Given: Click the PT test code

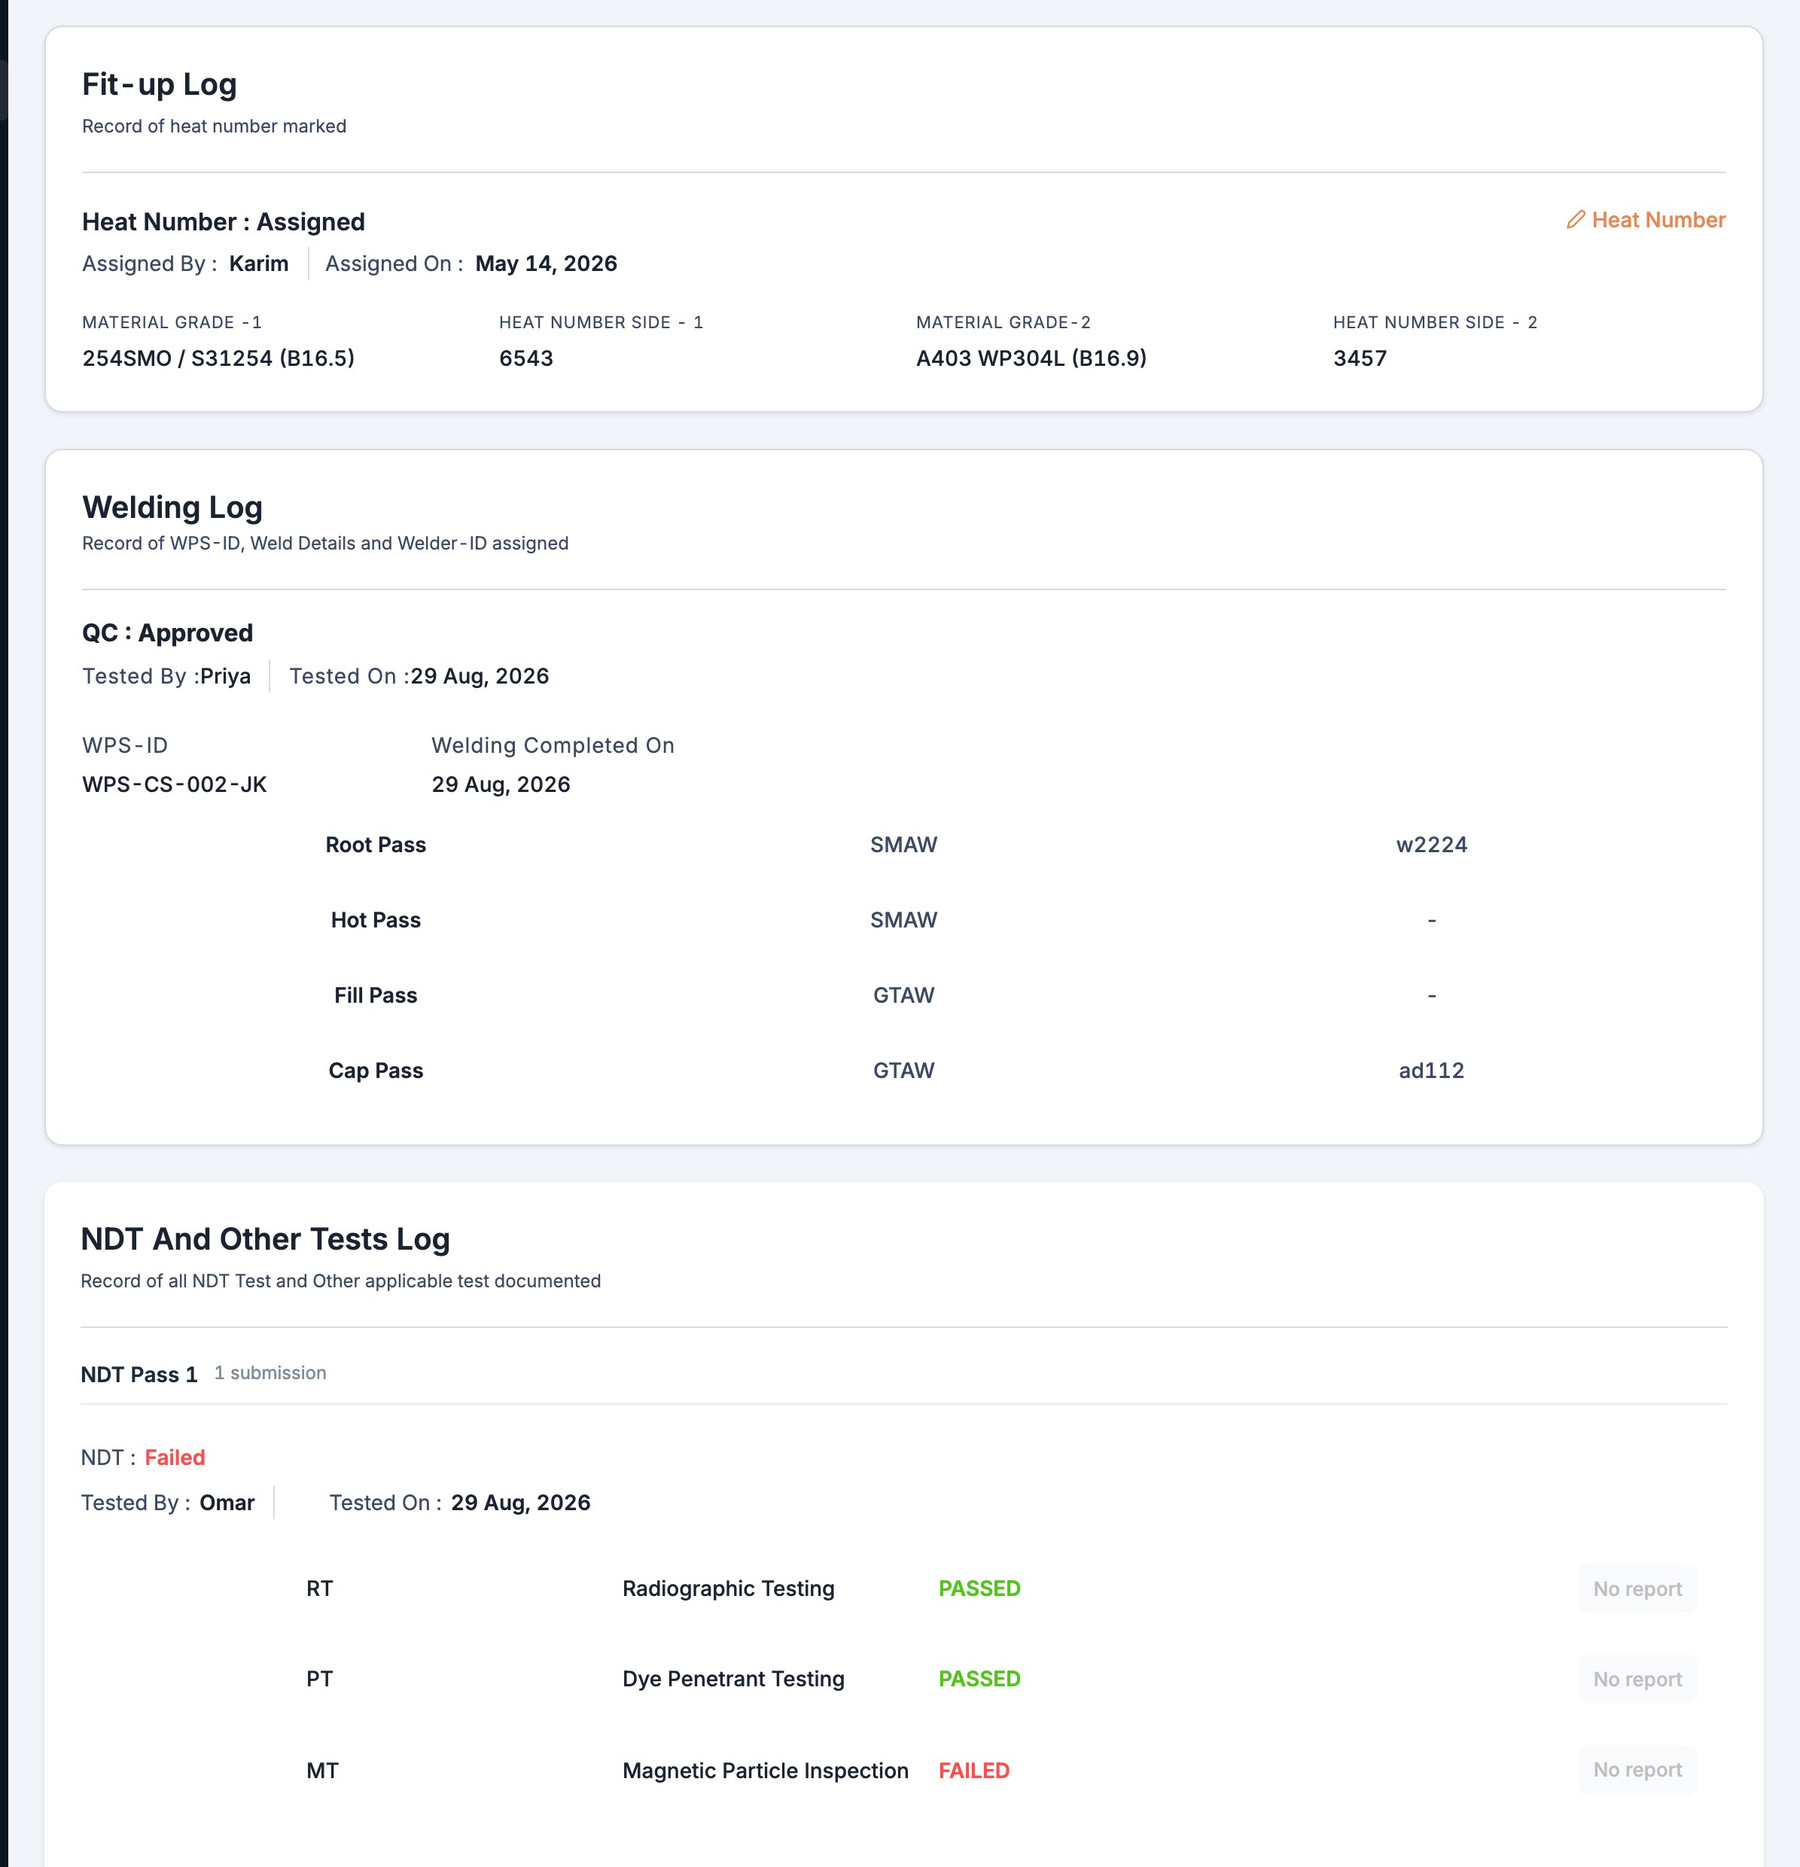Looking at the screenshot, I should pyautogui.click(x=320, y=1679).
